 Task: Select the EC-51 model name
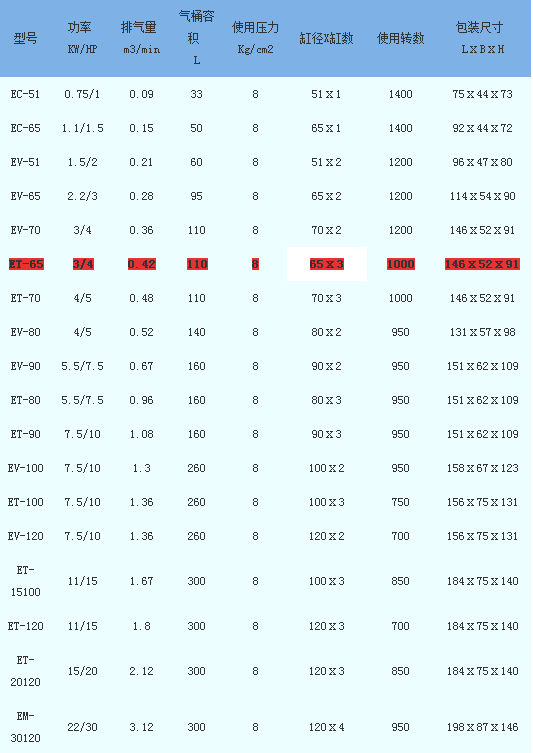point(25,94)
